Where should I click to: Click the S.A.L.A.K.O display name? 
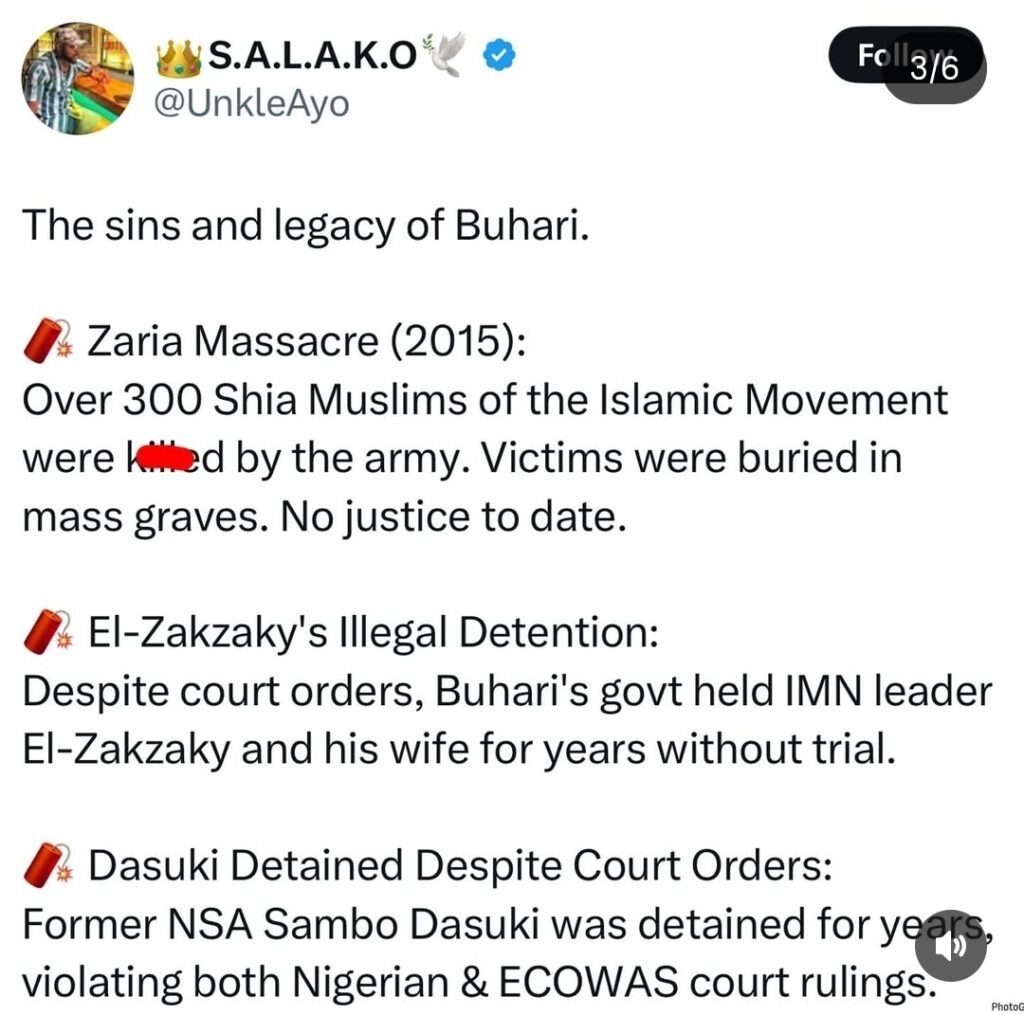(312, 58)
